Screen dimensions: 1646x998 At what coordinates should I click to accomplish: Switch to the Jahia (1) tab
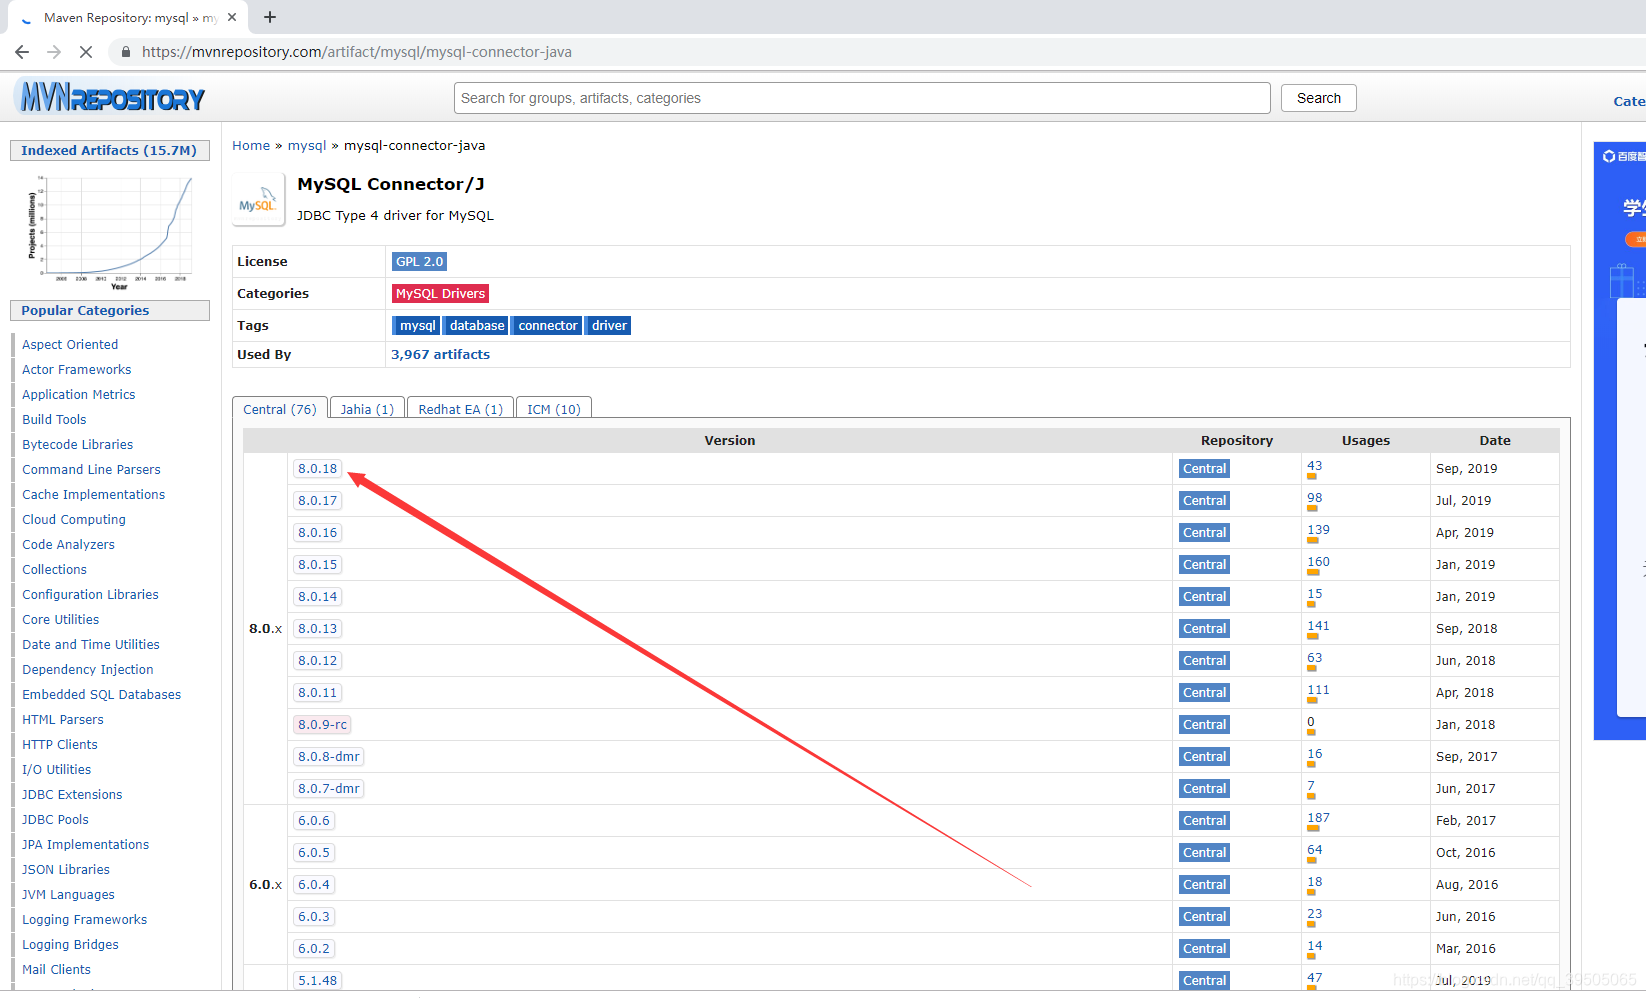[367, 409]
